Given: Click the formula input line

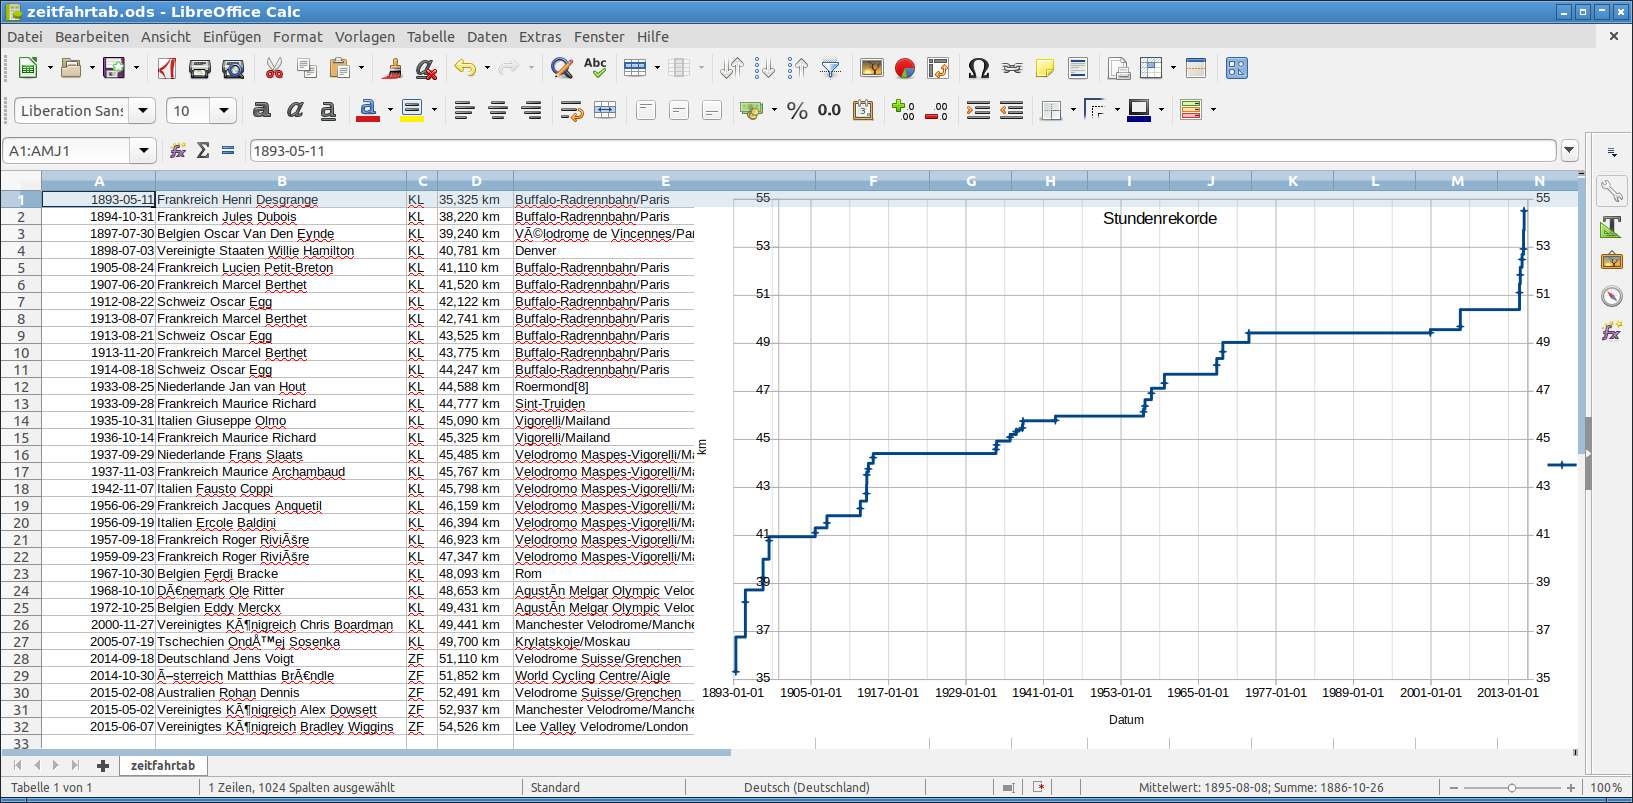Looking at the screenshot, I should 900,150.
